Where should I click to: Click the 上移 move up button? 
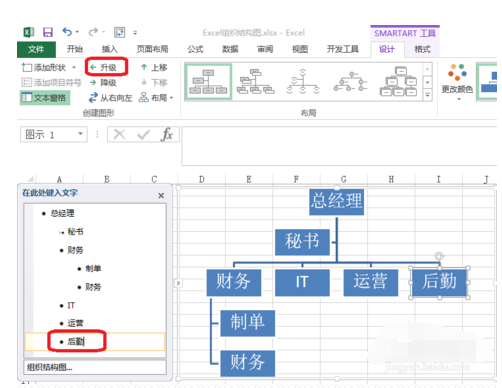[x=154, y=68]
